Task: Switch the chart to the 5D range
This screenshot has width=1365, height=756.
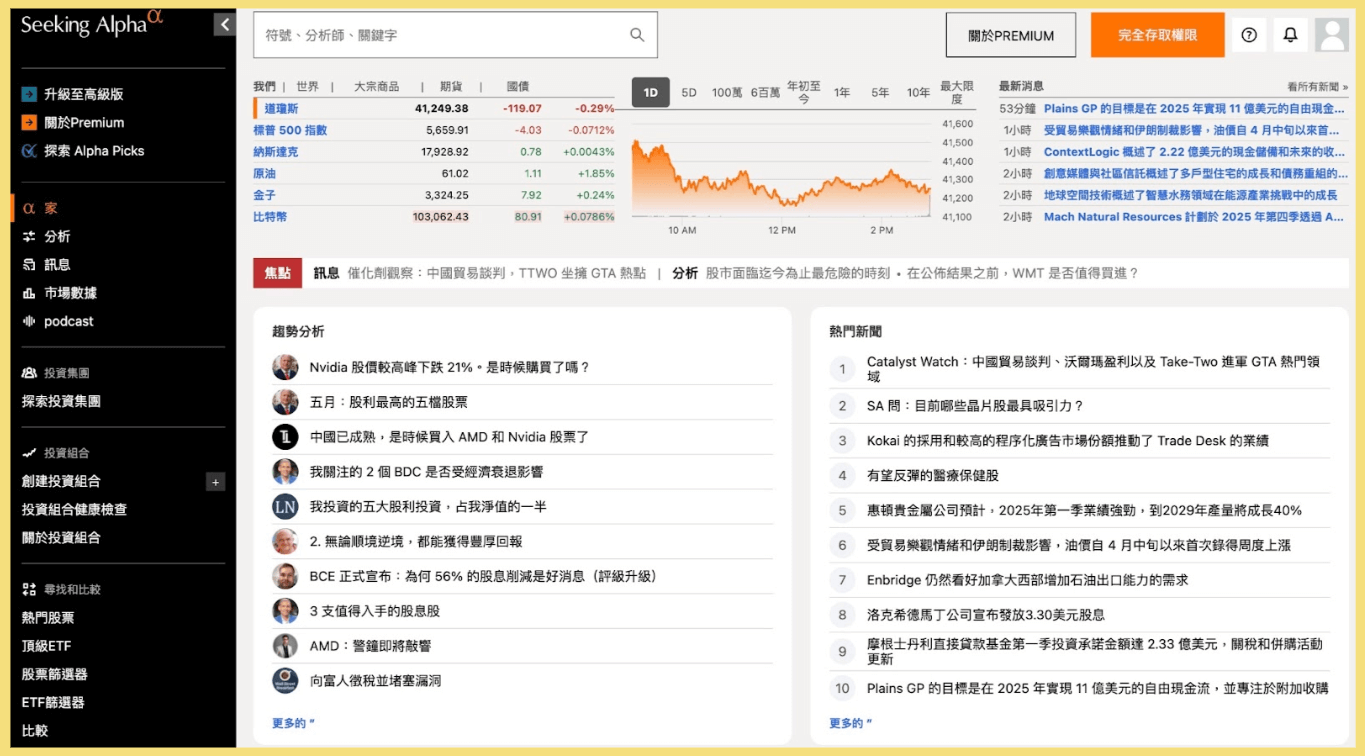Action: (687, 91)
